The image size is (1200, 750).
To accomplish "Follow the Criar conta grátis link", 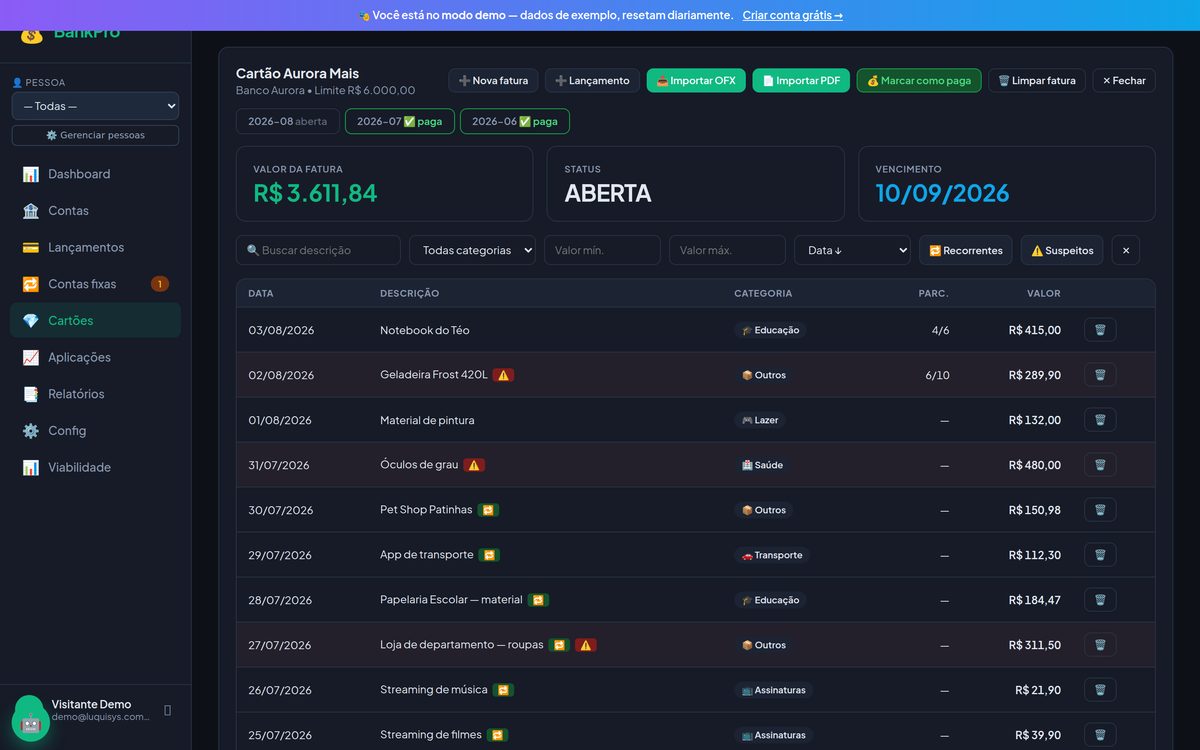I will point(793,15).
